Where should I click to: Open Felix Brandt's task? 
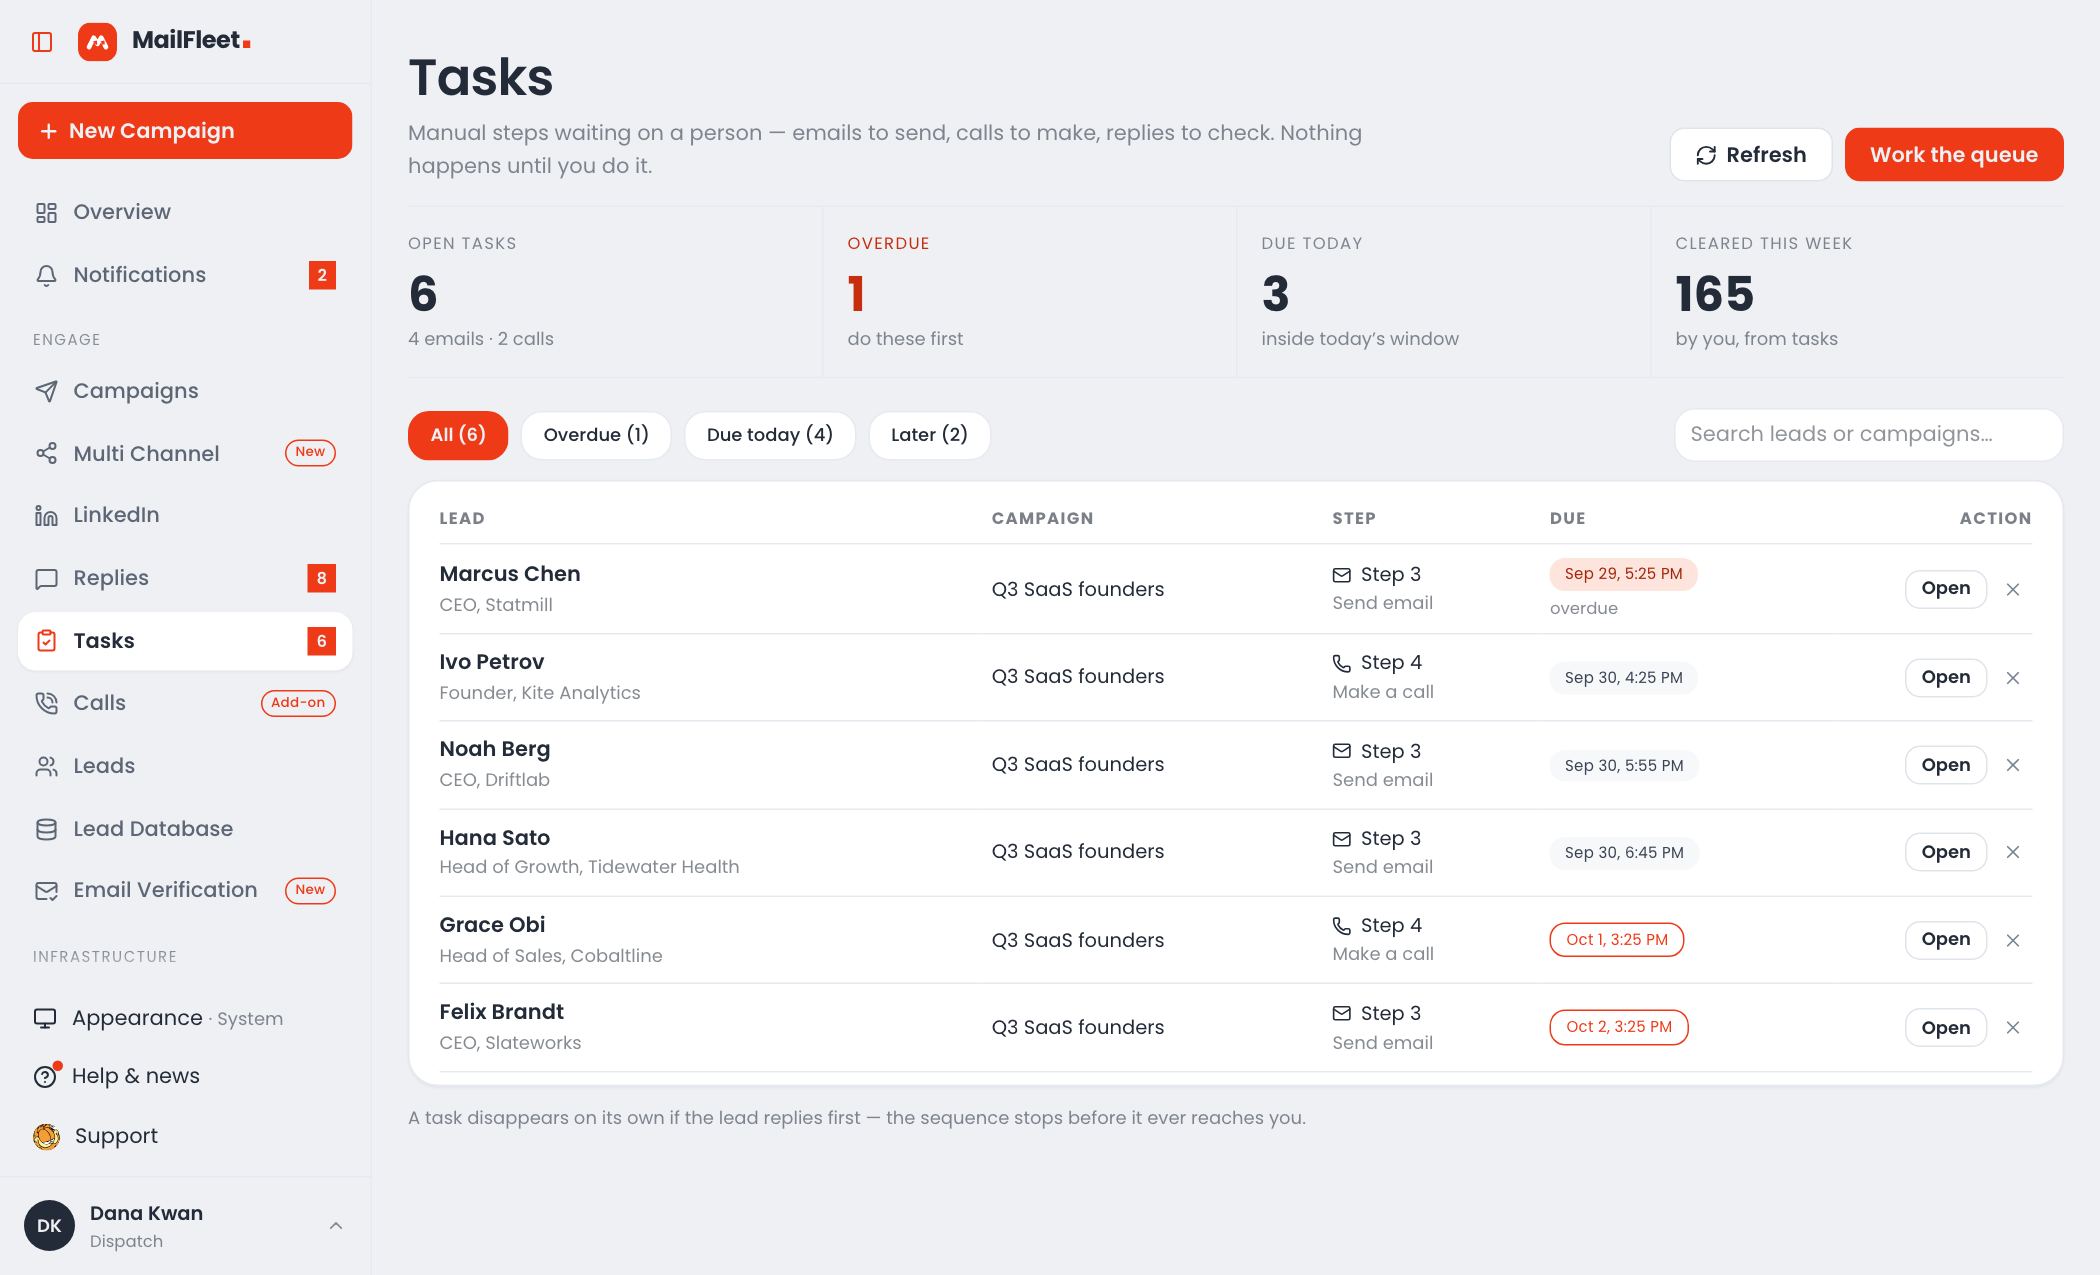(x=1946, y=1028)
